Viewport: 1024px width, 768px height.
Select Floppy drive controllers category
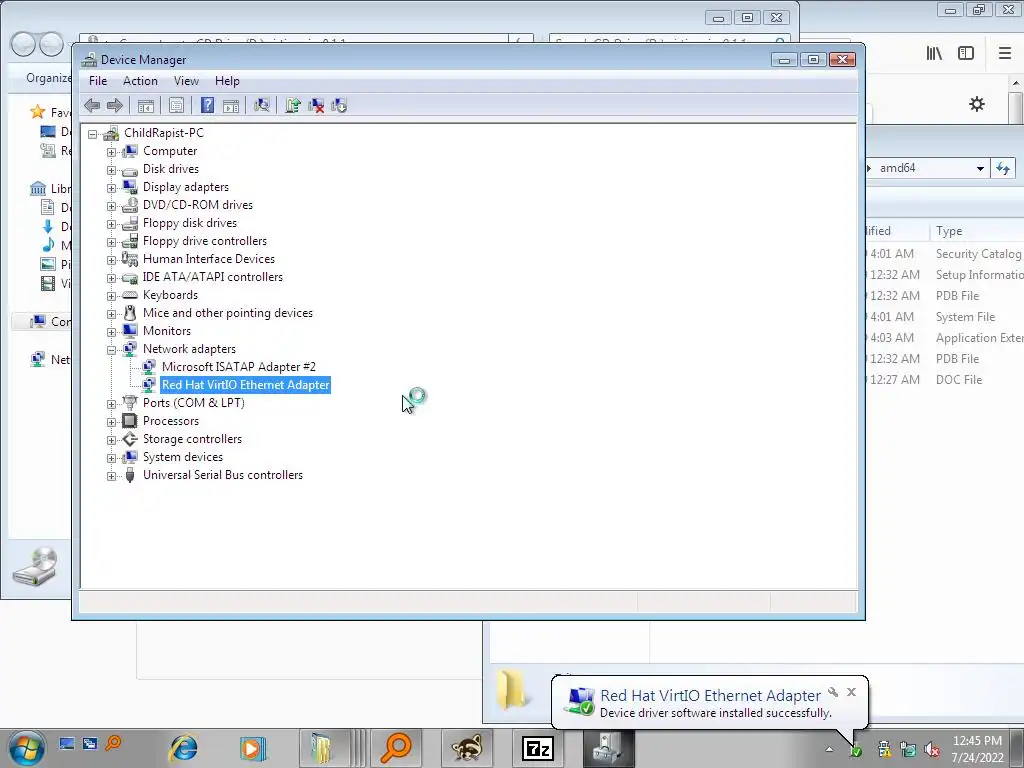pos(205,241)
